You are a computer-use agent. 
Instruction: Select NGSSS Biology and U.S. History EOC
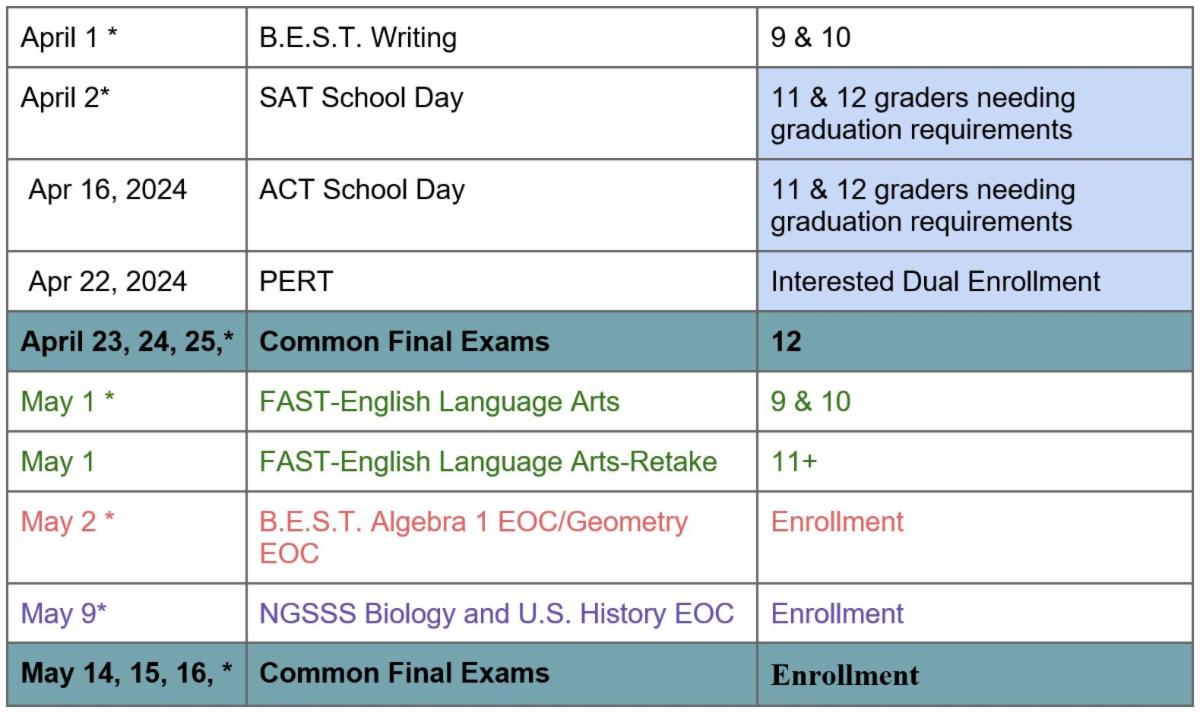coord(496,613)
